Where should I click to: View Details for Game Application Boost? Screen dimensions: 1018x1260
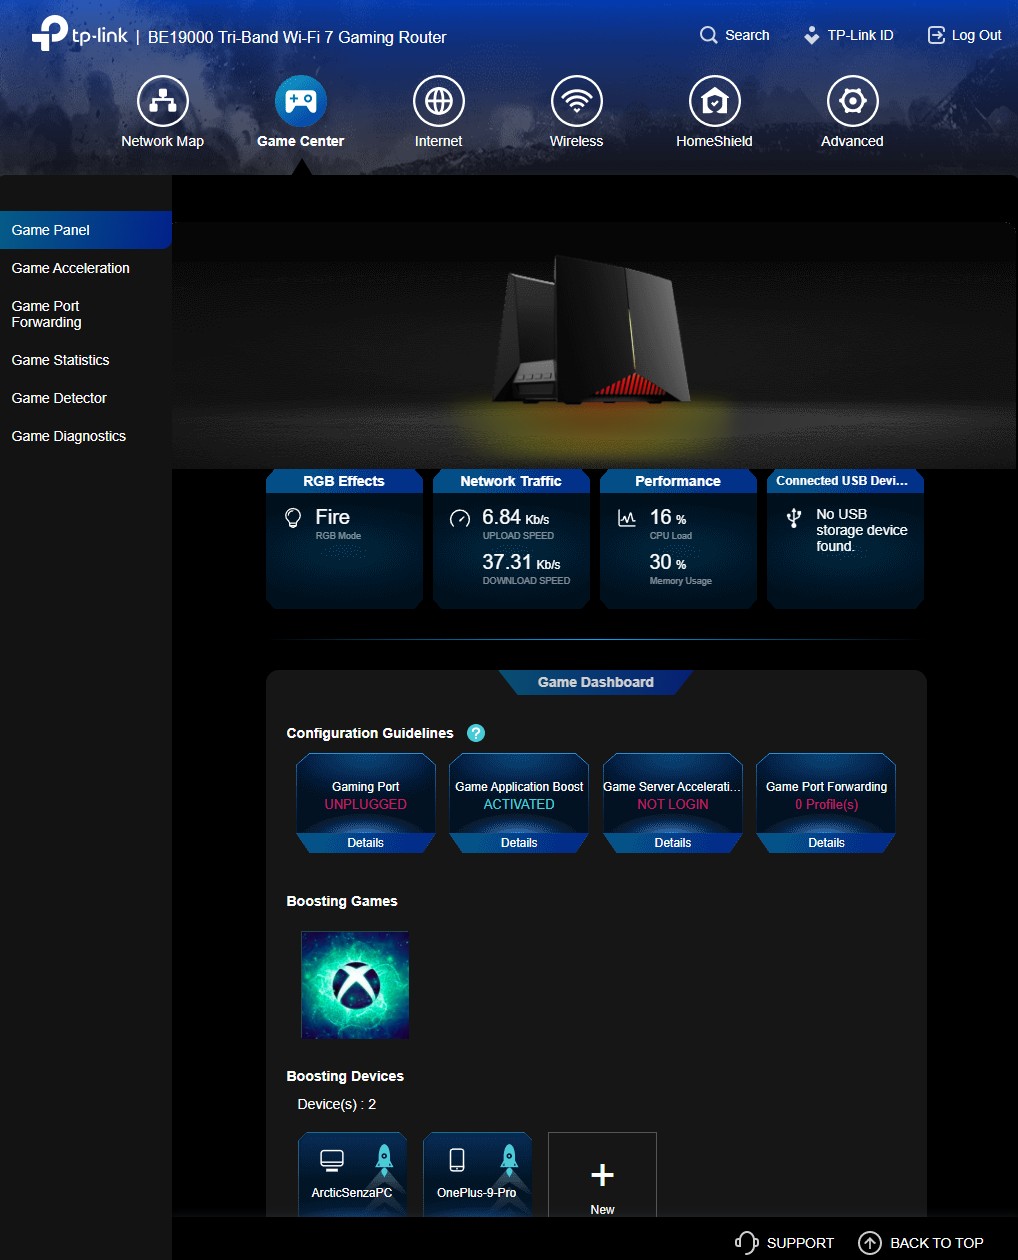(519, 843)
